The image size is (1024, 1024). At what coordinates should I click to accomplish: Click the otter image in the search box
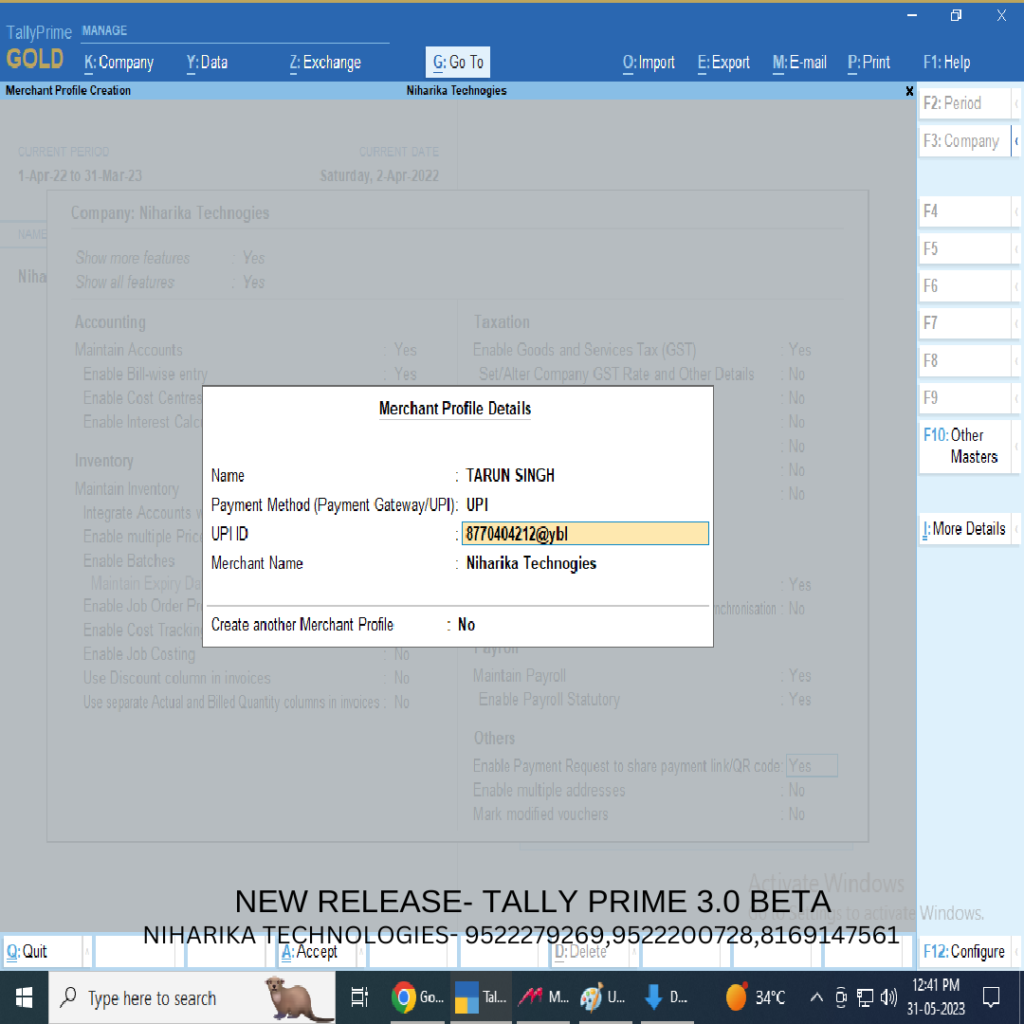coord(296,997)
